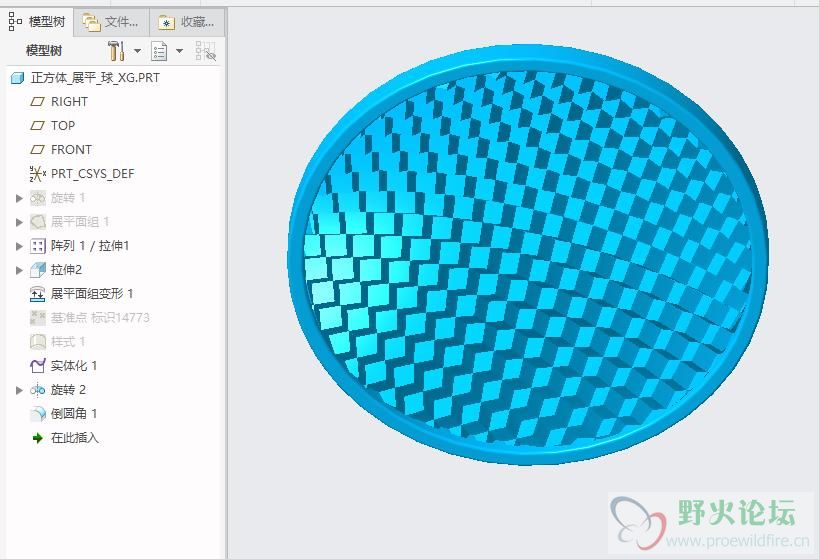Expand the 旋转 1 feature
The width and height of the screenshot is (819, 559).
(19, 198)
